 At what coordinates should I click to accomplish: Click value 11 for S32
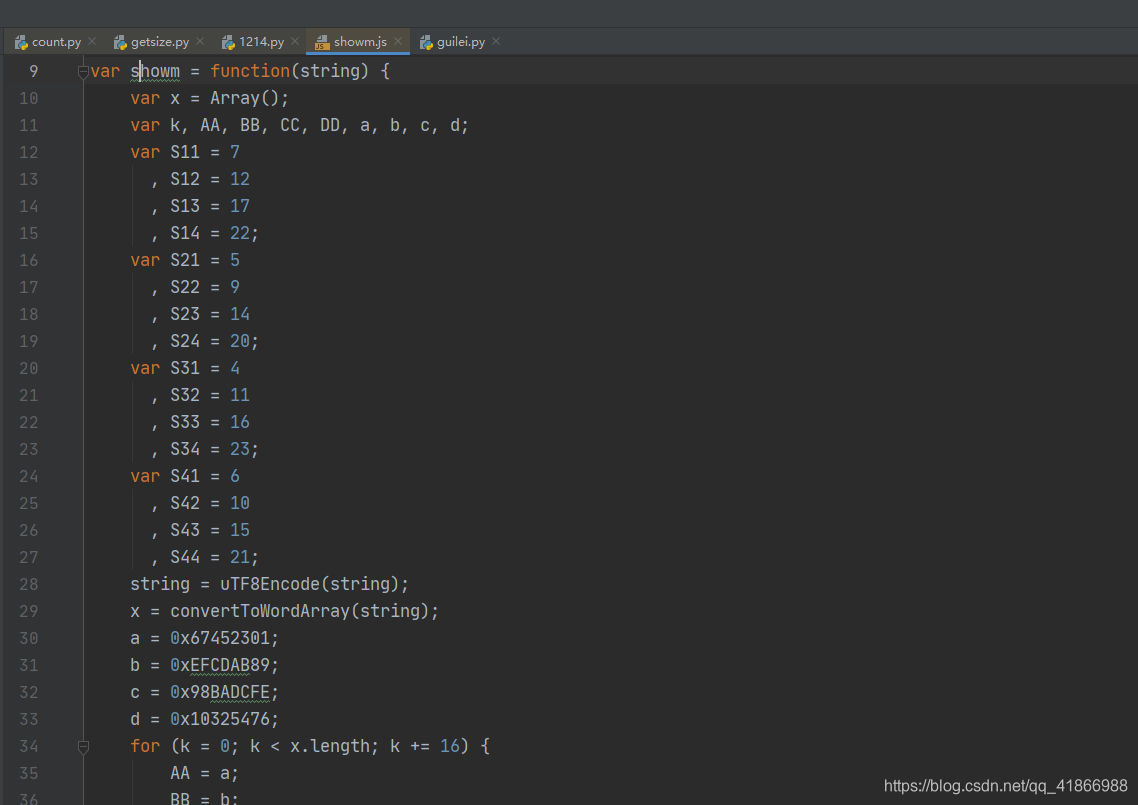point(240,395)
